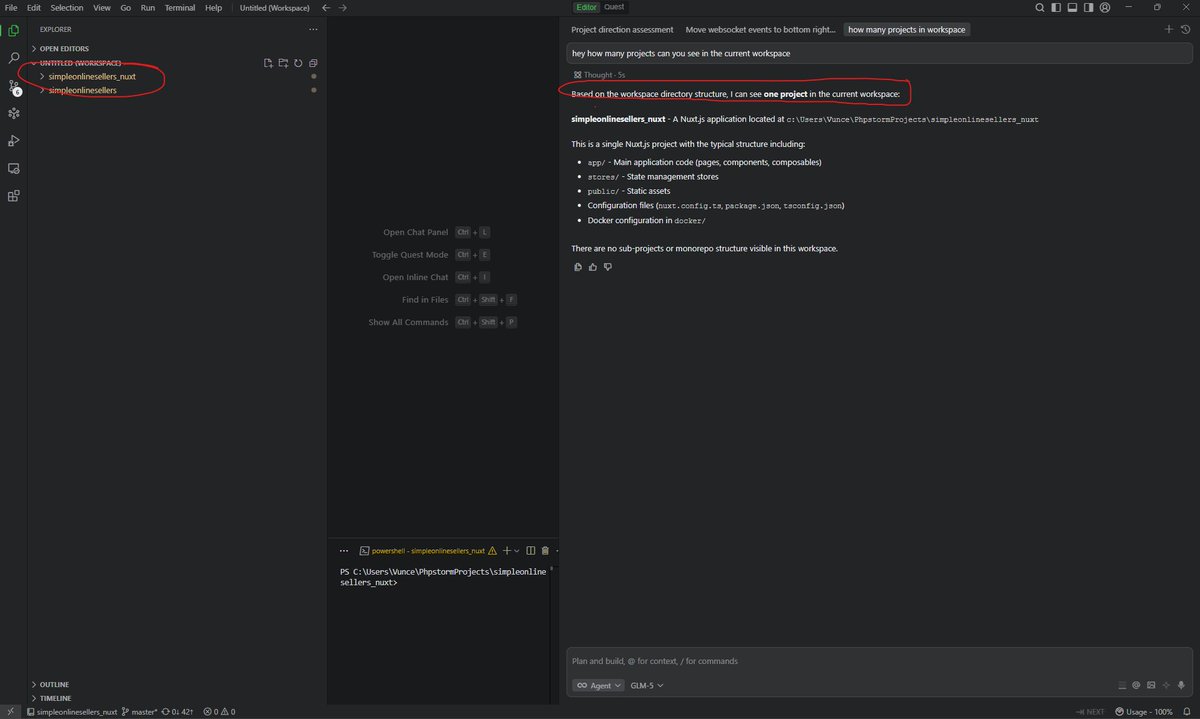Open notifications bell in status bar

(x=1185, y=712)
